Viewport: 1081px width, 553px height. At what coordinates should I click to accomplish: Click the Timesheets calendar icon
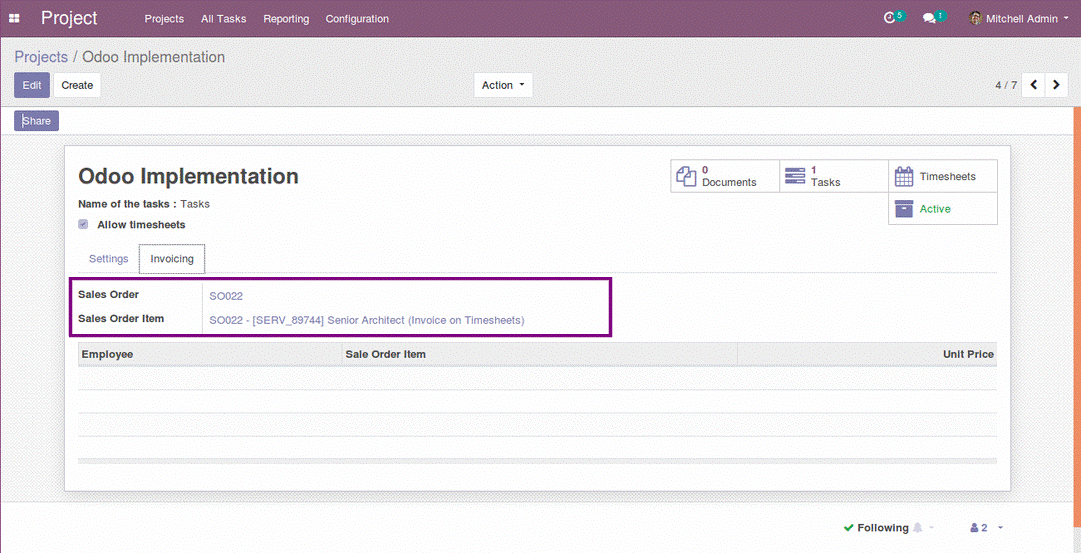point(904,177)
